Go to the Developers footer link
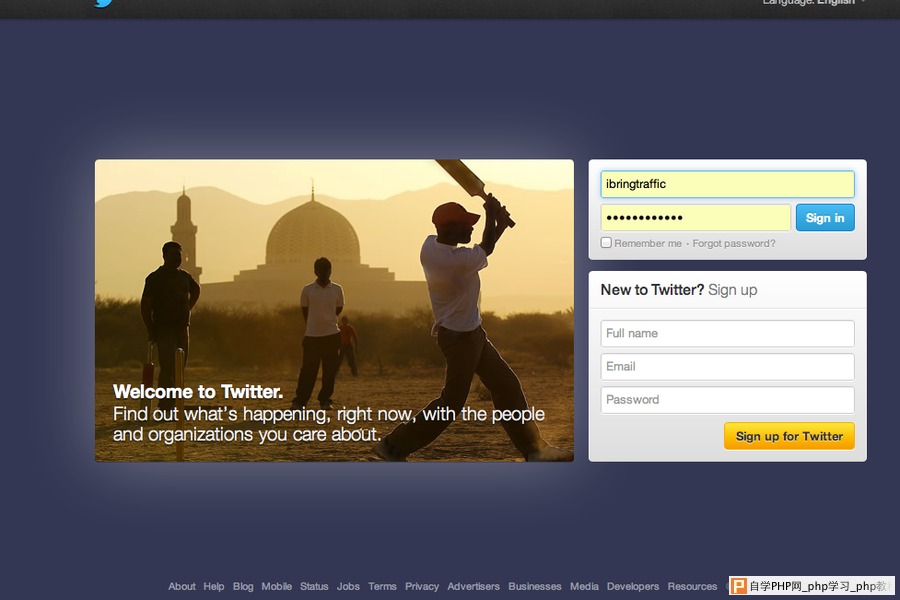This screenshot has height=600, width=900. point(633,586)
